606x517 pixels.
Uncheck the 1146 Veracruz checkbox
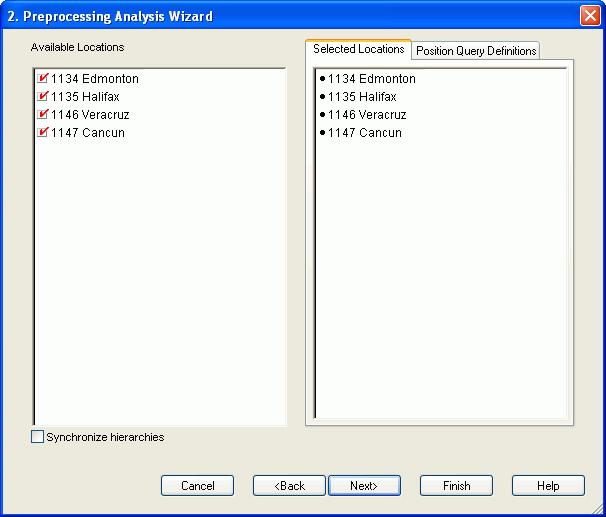pos(43,114)
